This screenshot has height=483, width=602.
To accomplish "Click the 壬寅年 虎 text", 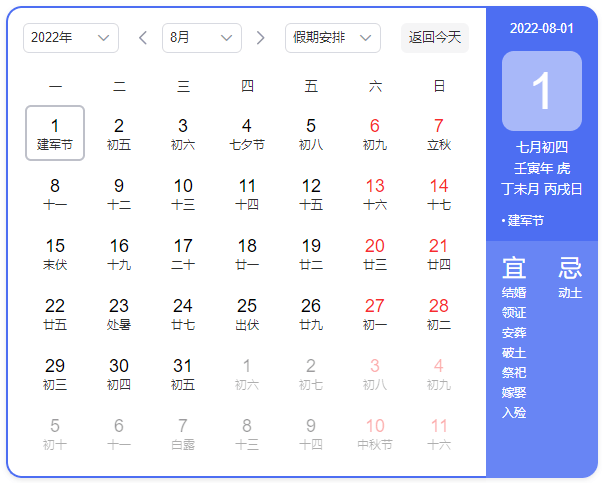I will click(542, 168).
